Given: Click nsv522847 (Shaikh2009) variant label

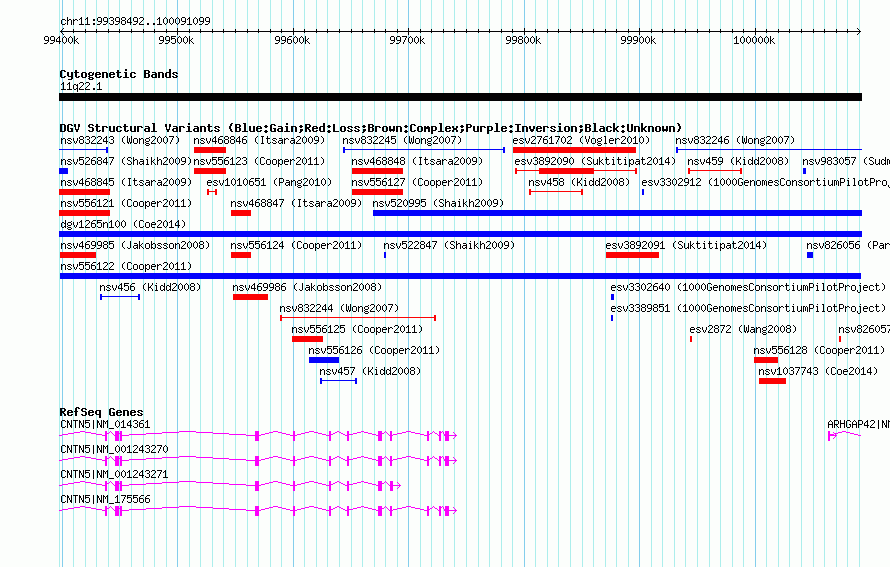Looking at the screenshot, I should tap(449, 245).
